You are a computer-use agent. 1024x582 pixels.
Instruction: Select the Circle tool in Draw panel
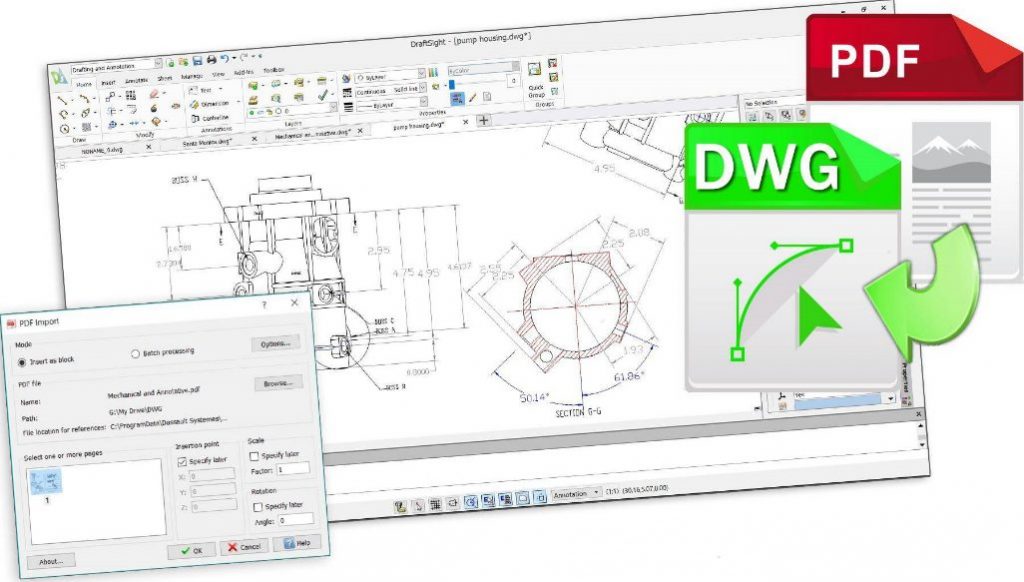point(64,129)
